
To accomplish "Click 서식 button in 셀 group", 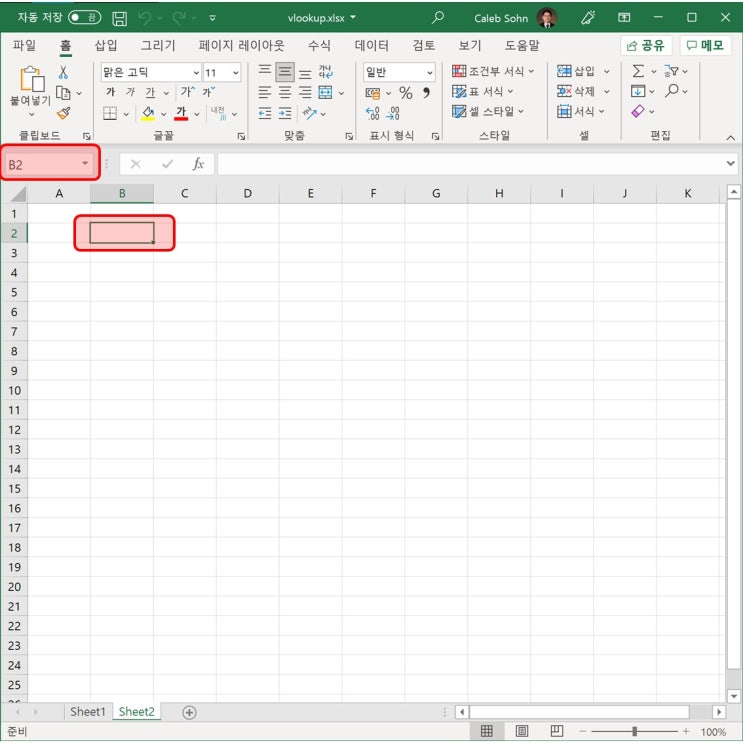I will 581,111.
